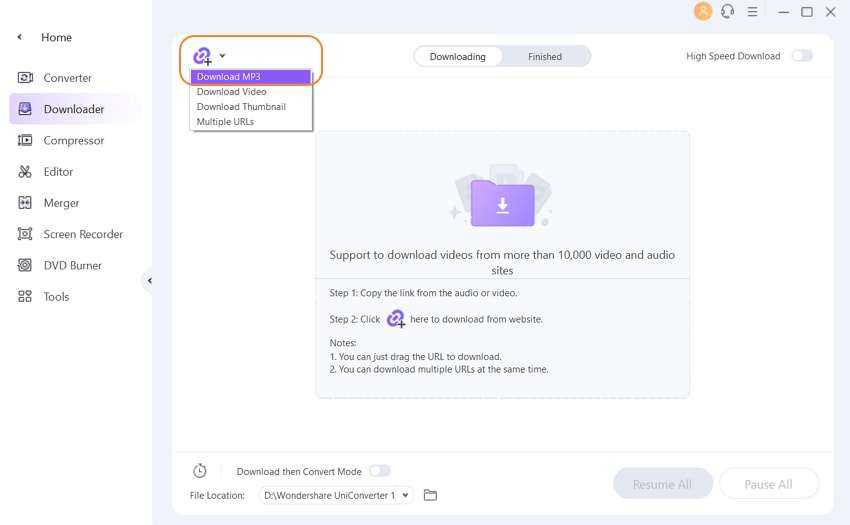850x525 pixels.
Task: Collapse the left sidebar panel arrow
Action: [x=150, y=281]
